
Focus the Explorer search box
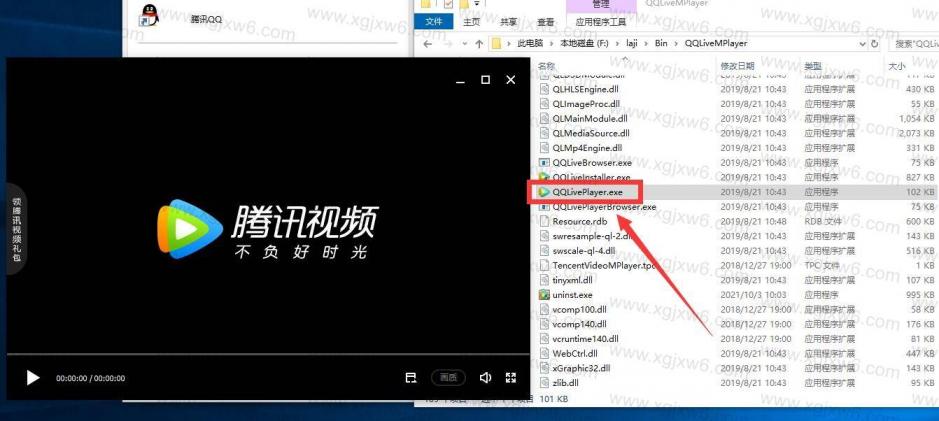[x=914, y=44]
